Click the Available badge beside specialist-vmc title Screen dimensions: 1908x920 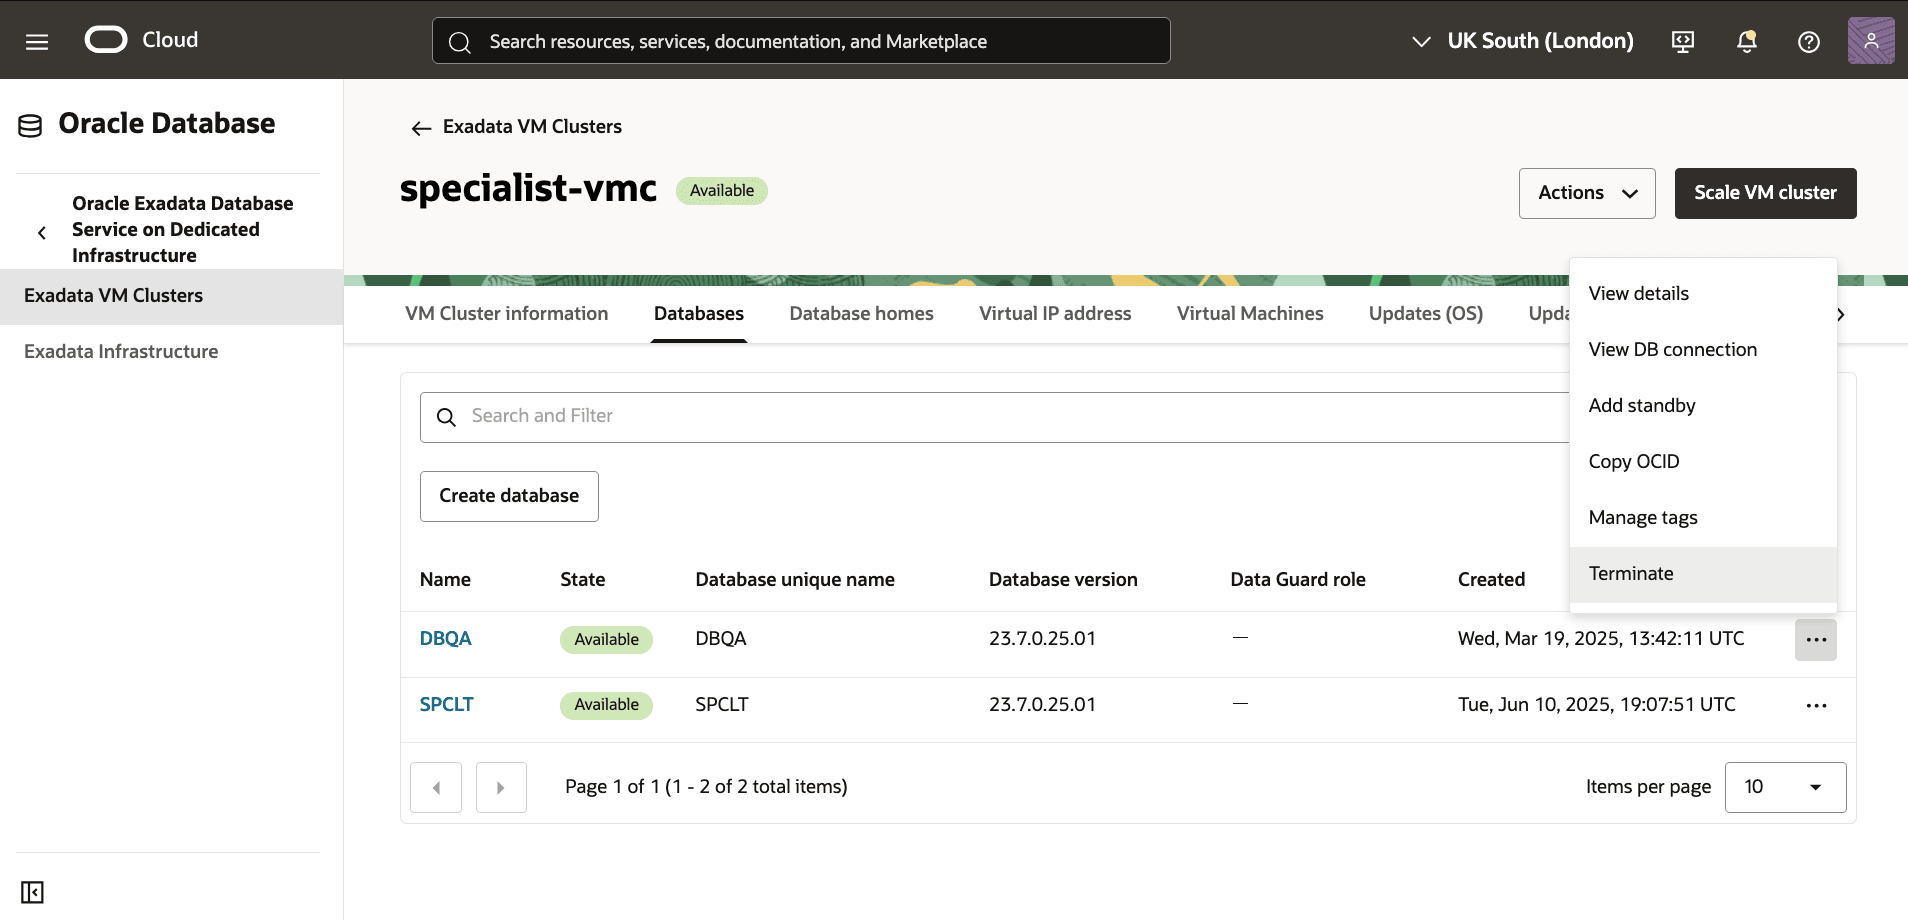(722, 191)
